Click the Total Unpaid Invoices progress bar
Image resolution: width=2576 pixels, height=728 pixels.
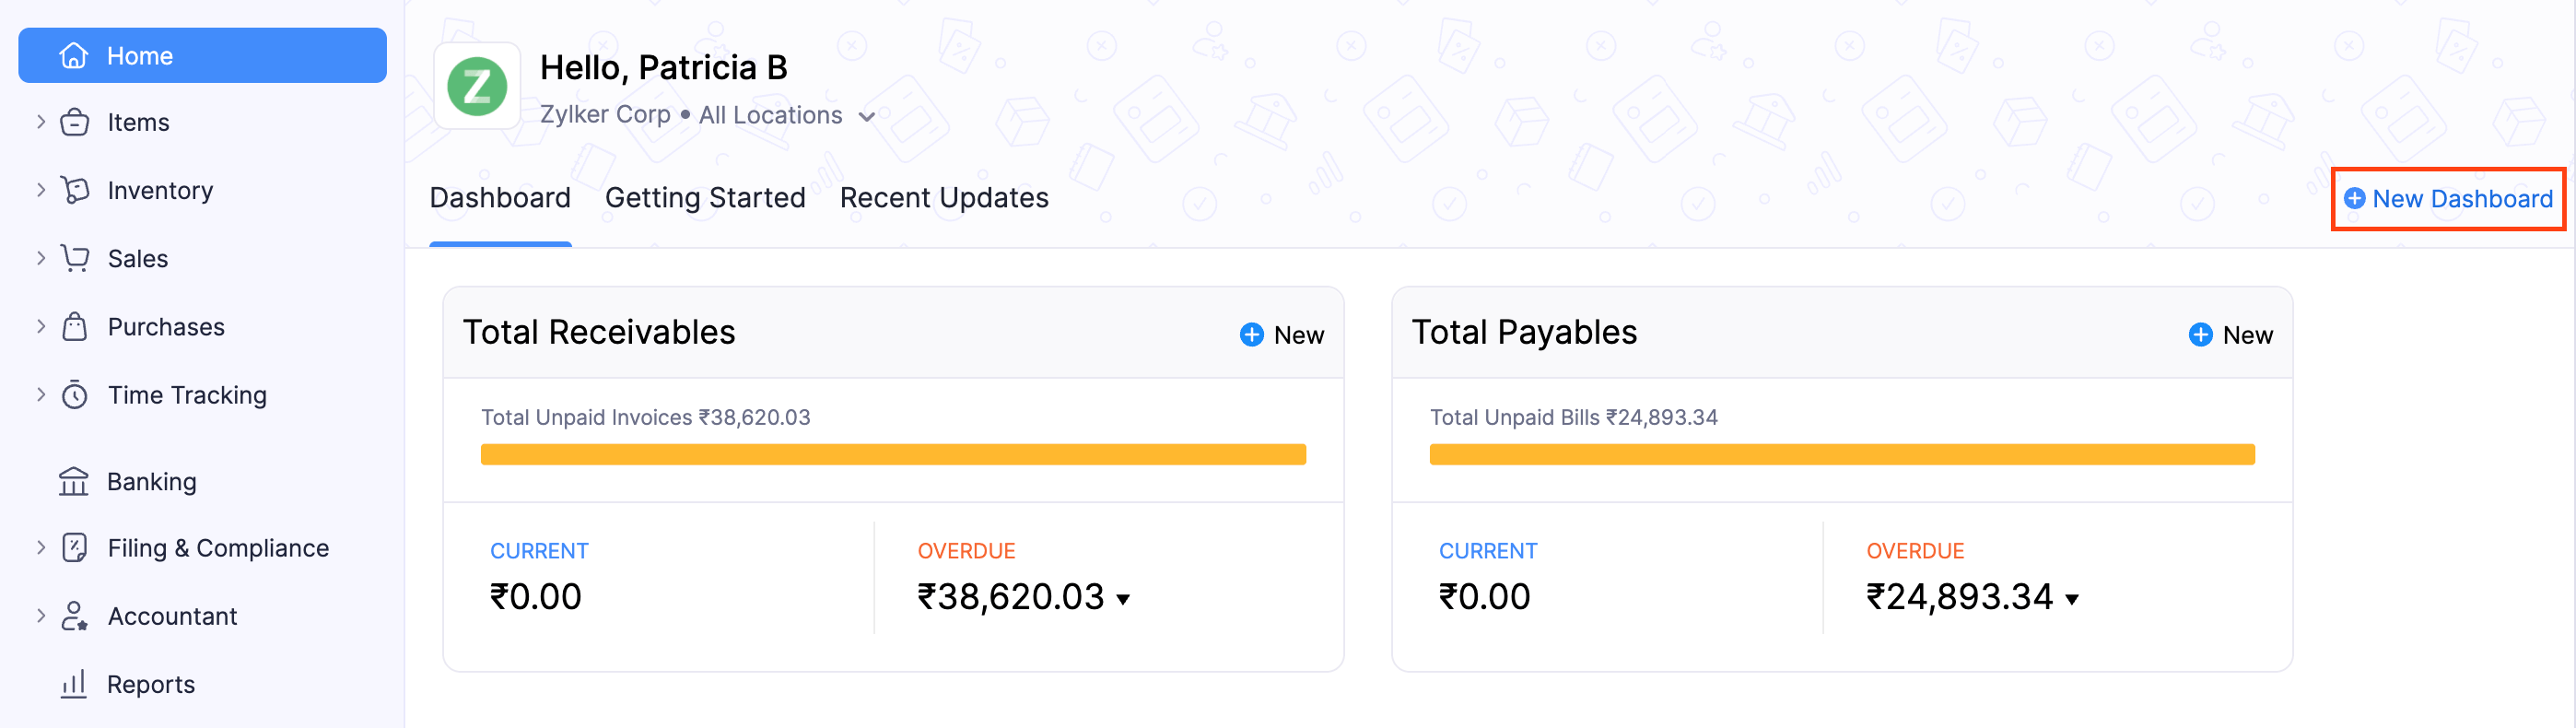pos(893,455)
